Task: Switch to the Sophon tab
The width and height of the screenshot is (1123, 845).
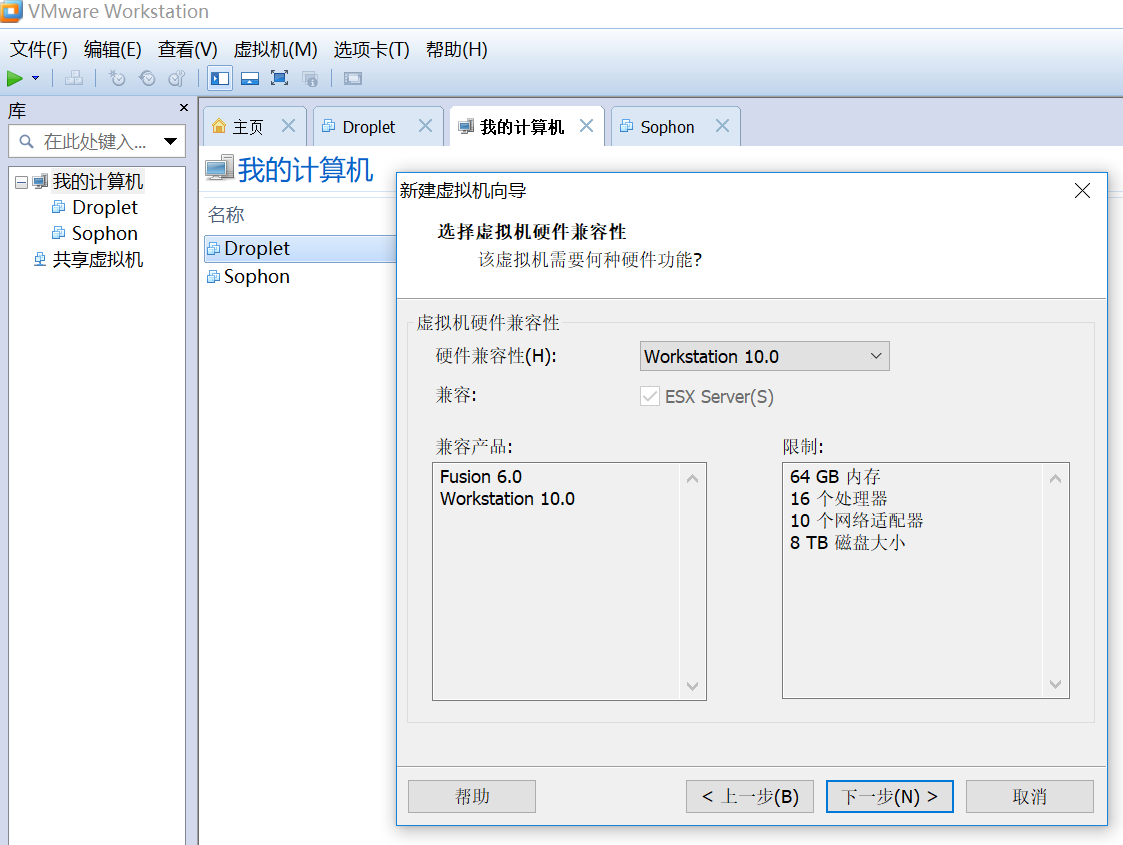Action: (x=667, y=127)
